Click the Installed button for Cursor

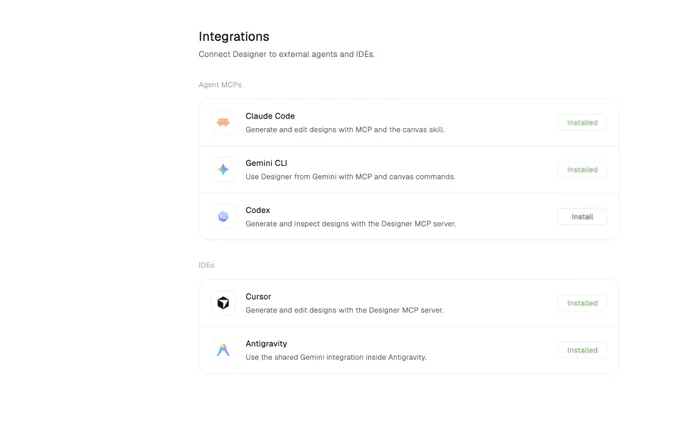tap(582, 303)
